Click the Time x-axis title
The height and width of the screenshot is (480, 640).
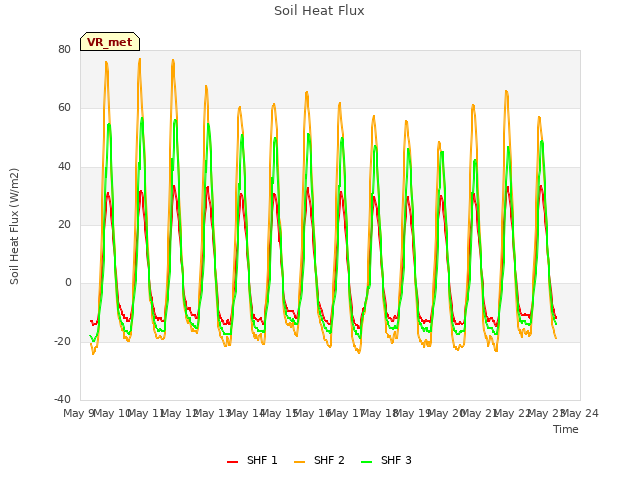(566, 429)
